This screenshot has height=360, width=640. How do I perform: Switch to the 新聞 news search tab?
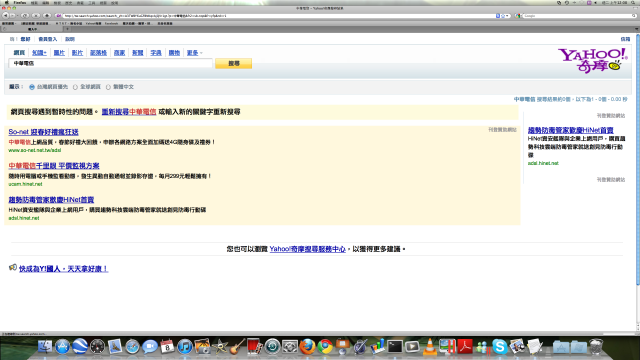pos(138,53)
